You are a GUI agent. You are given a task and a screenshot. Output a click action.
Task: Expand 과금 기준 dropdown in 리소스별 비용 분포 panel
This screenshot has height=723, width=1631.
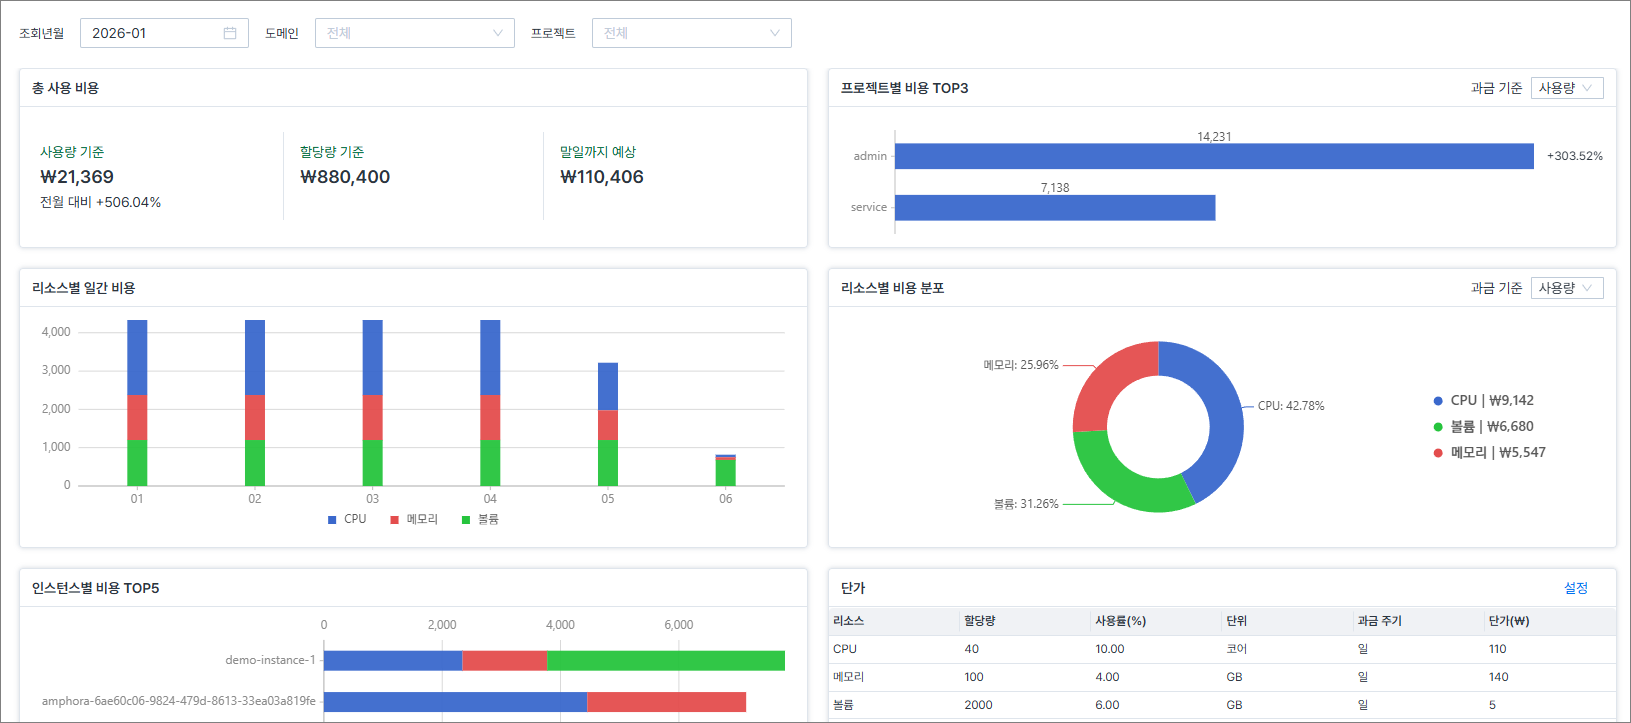tap(1566, 288)
